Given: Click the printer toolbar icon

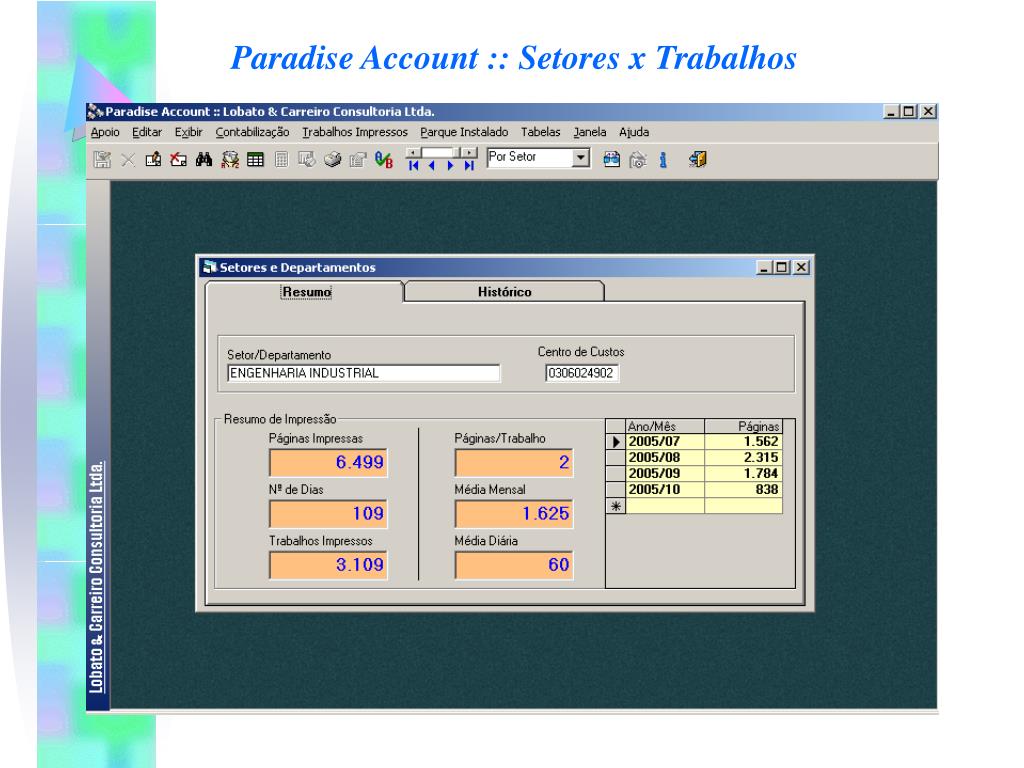Looking at the screenshot, I should pyautogui.click(x=332, y=159).
